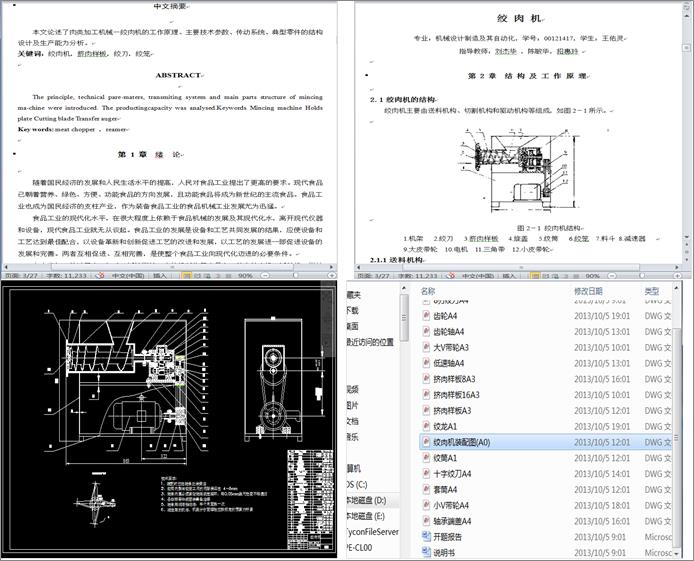
Task: Select the file named 套筒A4
Action: (446, 489)
